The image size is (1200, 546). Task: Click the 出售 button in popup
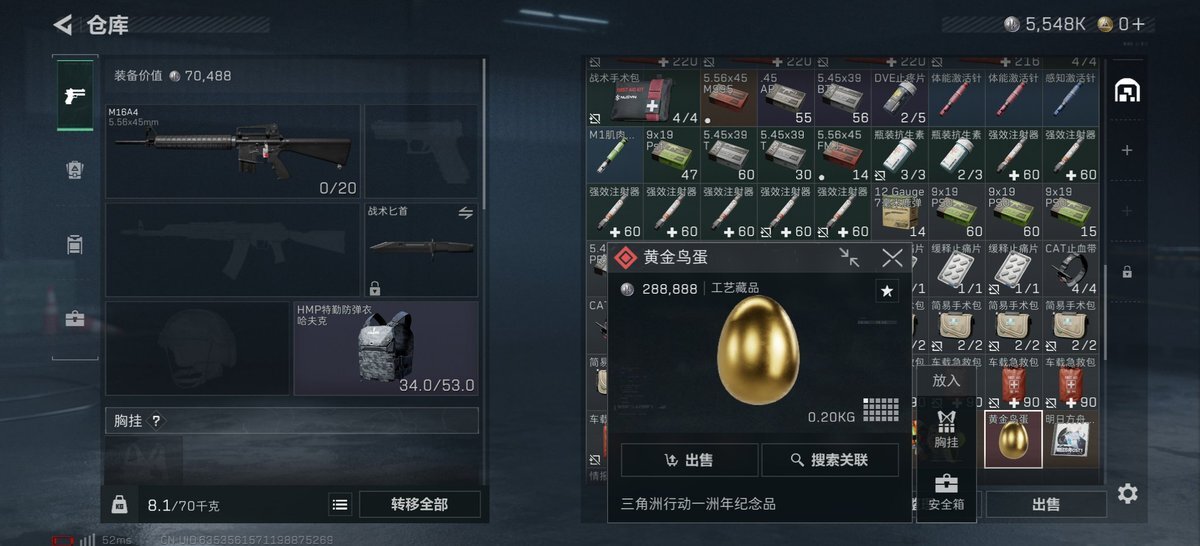tap(689, 460)
